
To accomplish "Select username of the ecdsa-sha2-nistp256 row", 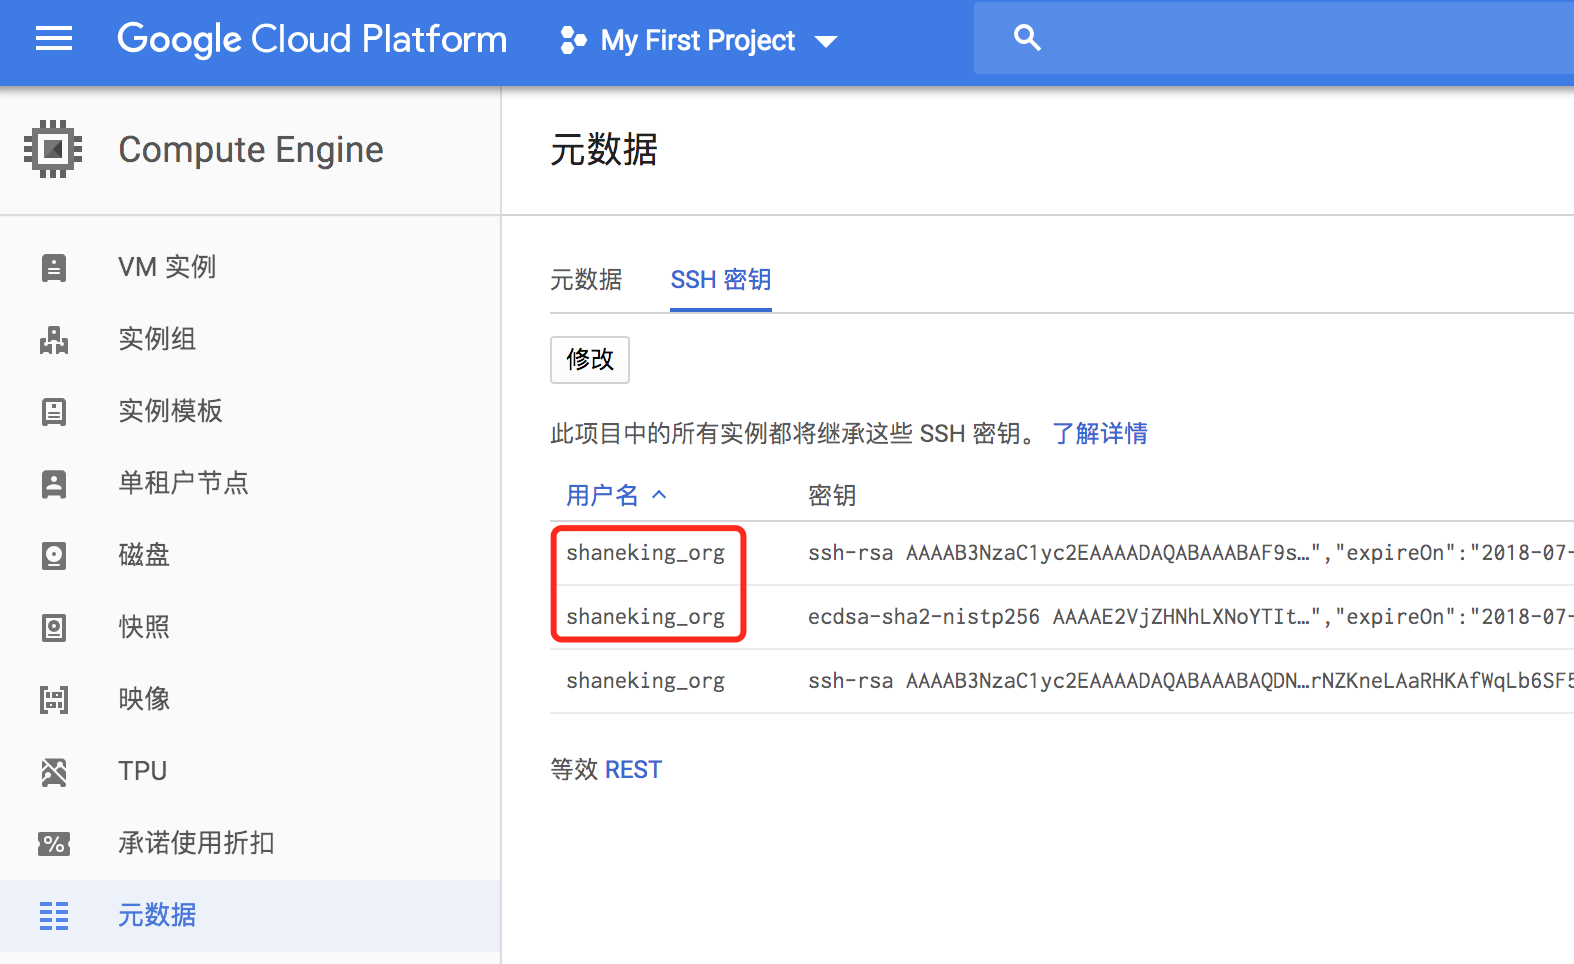I will pyautogui.click(x=646, y=617).
